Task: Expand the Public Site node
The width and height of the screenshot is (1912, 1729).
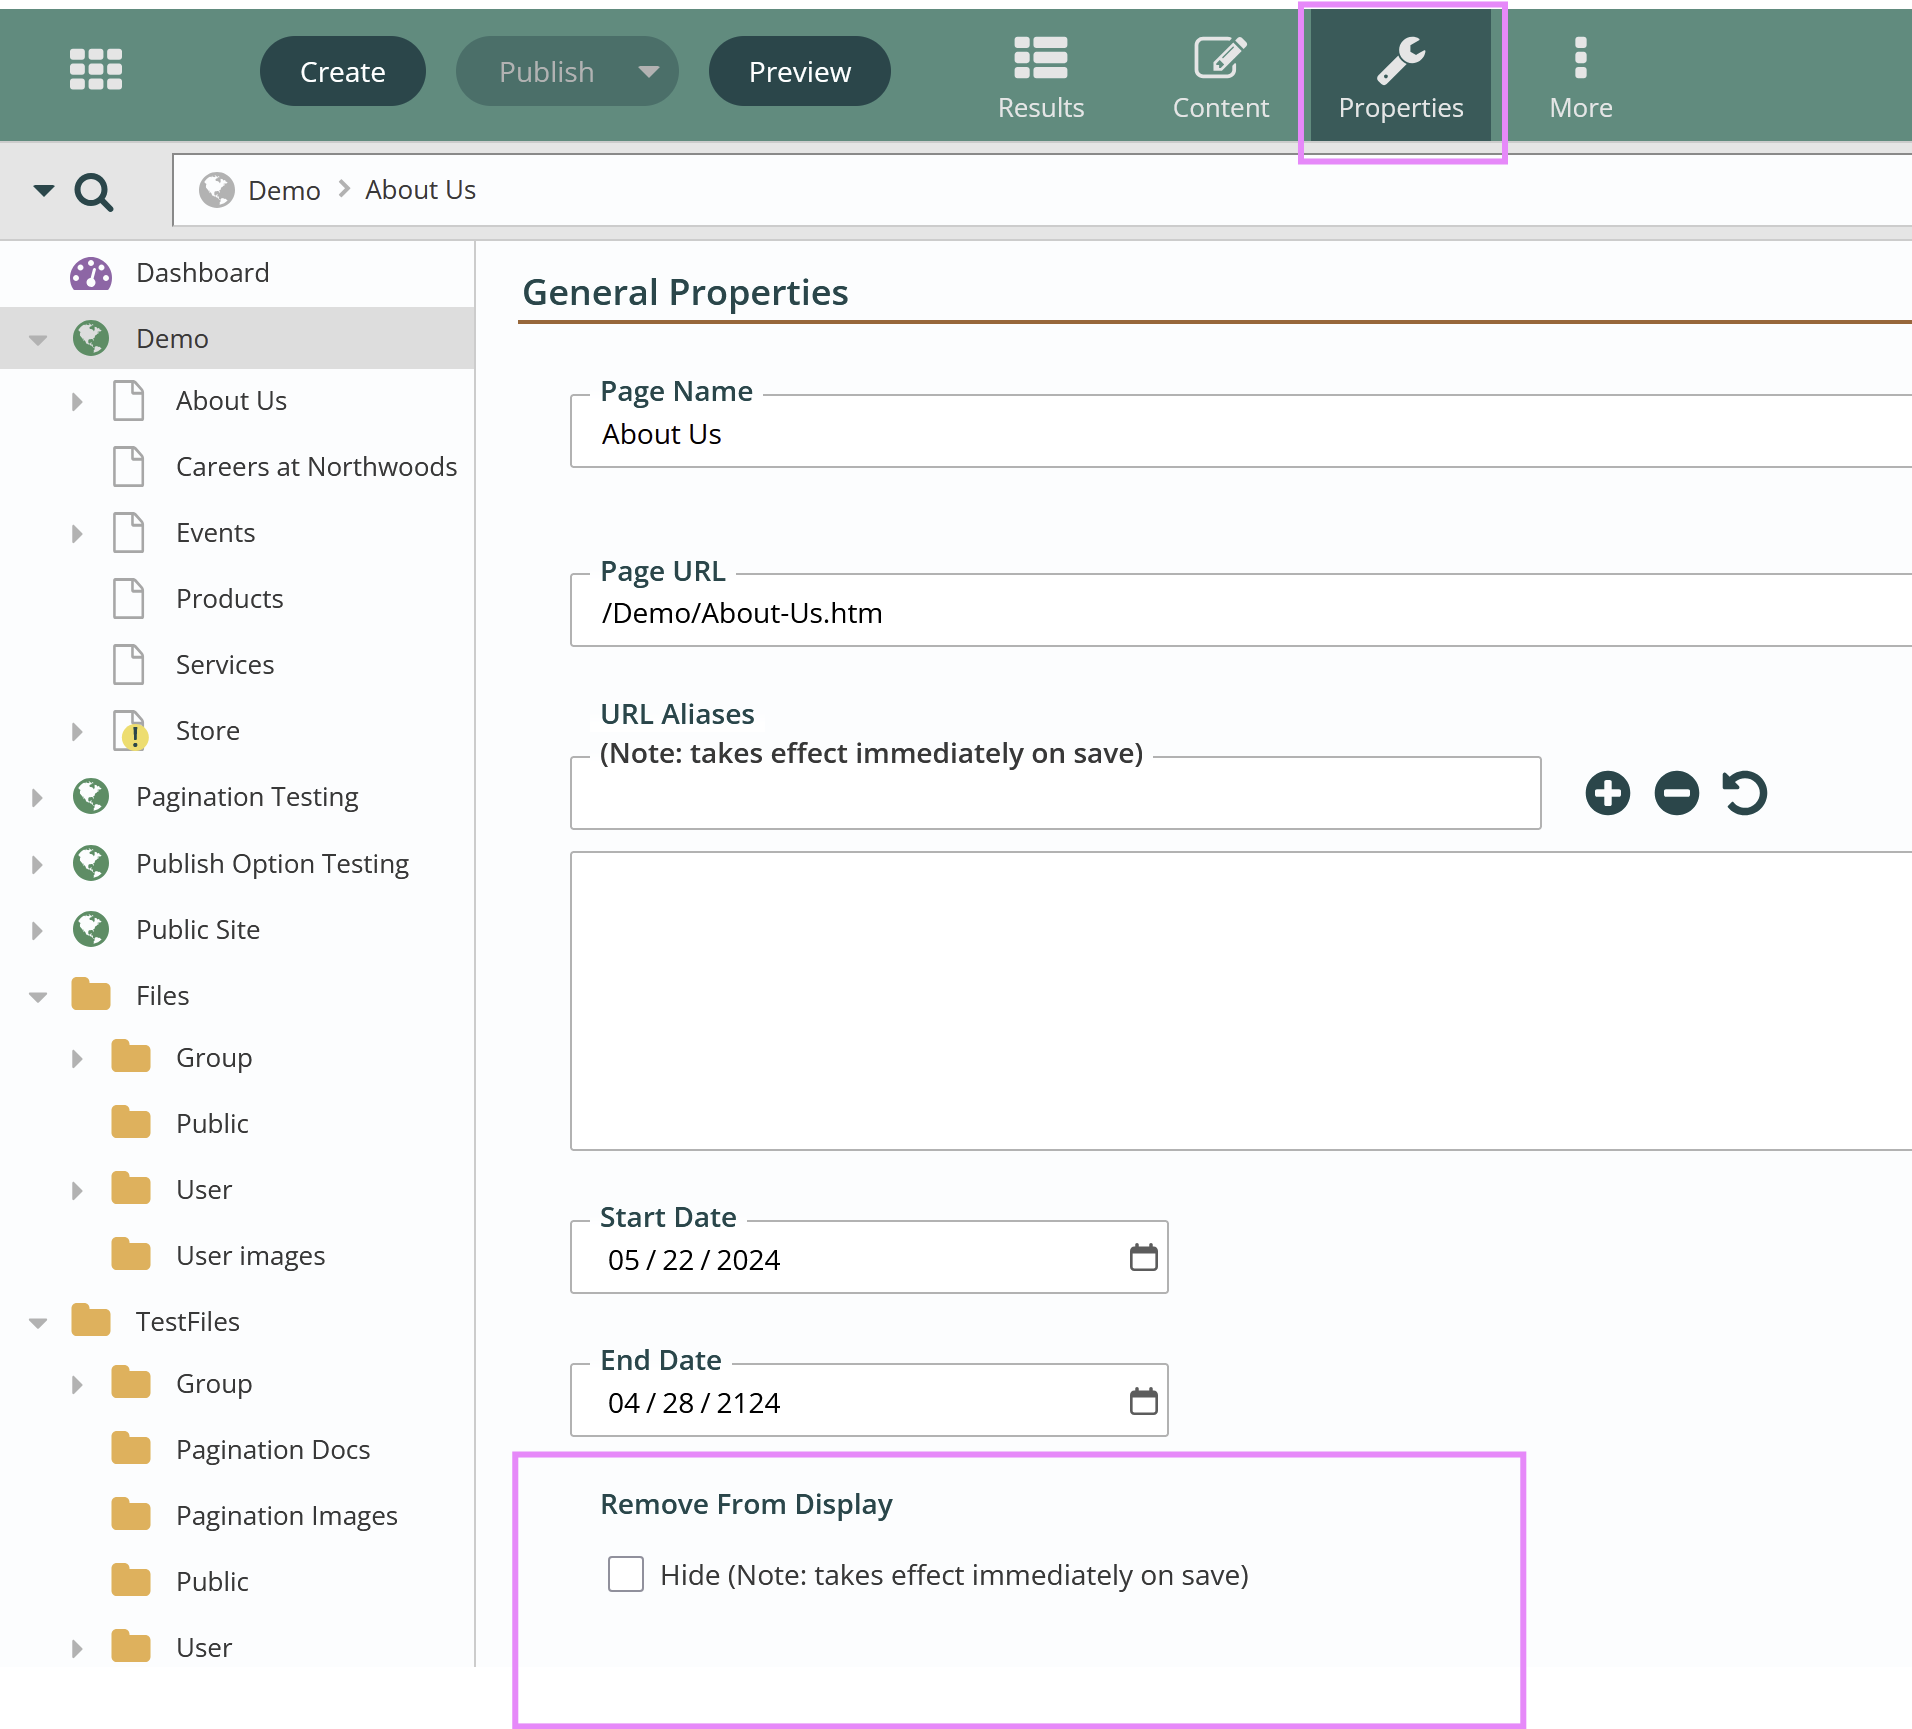Action: coord(37,931)
